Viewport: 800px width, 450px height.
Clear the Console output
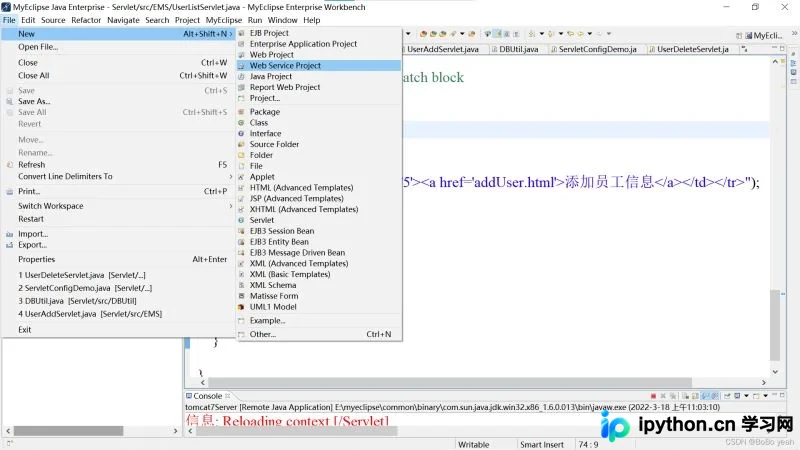click(686, 396)
